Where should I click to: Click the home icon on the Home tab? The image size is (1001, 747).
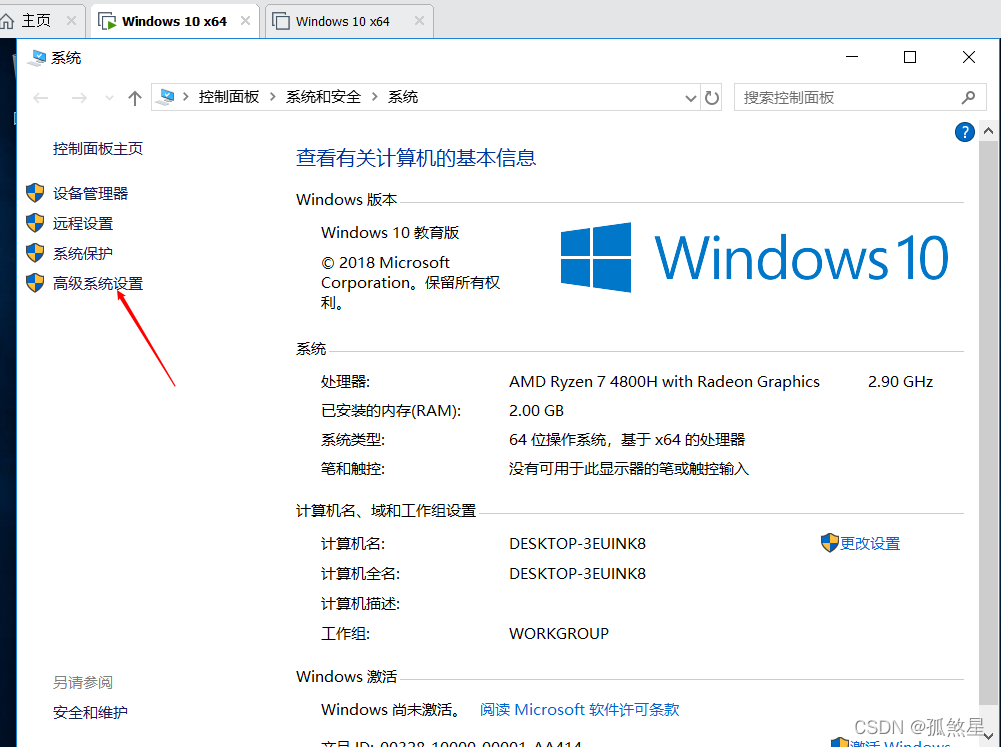7,21
